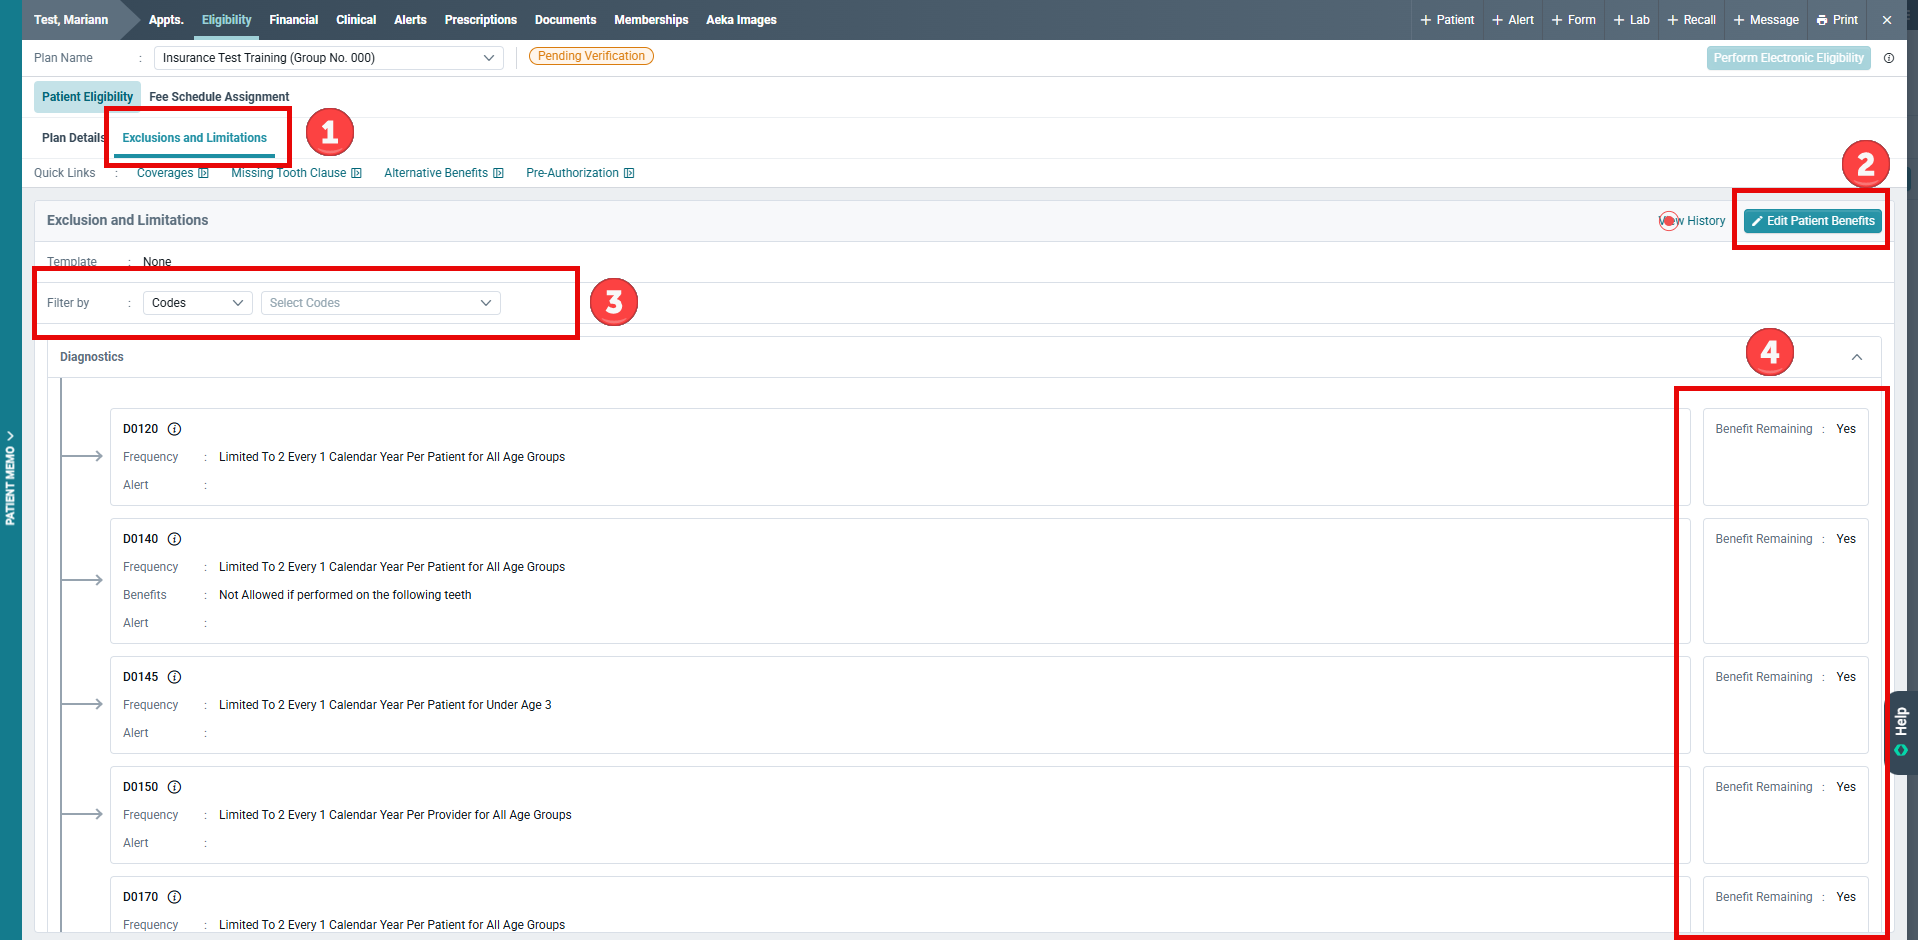Viewport: 1918px width, 940px height.
Task: Click 'Not Allowed if performed on the following teeth'
Action: (x=345, y=595)
